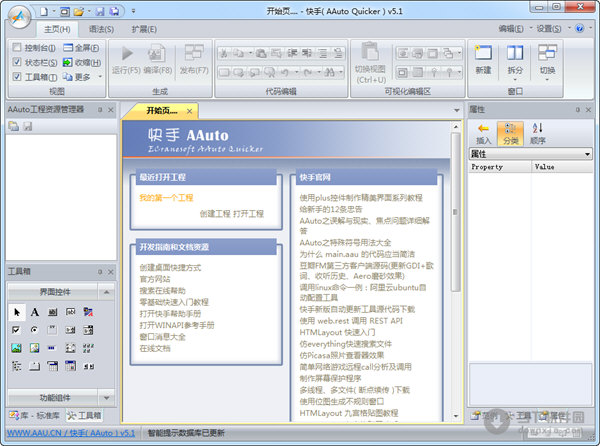Image resolution: width=600 pixels, height=446 pixels.
Task: Select the spin up-down control in toolbox
Action: (x=88, y=366)
